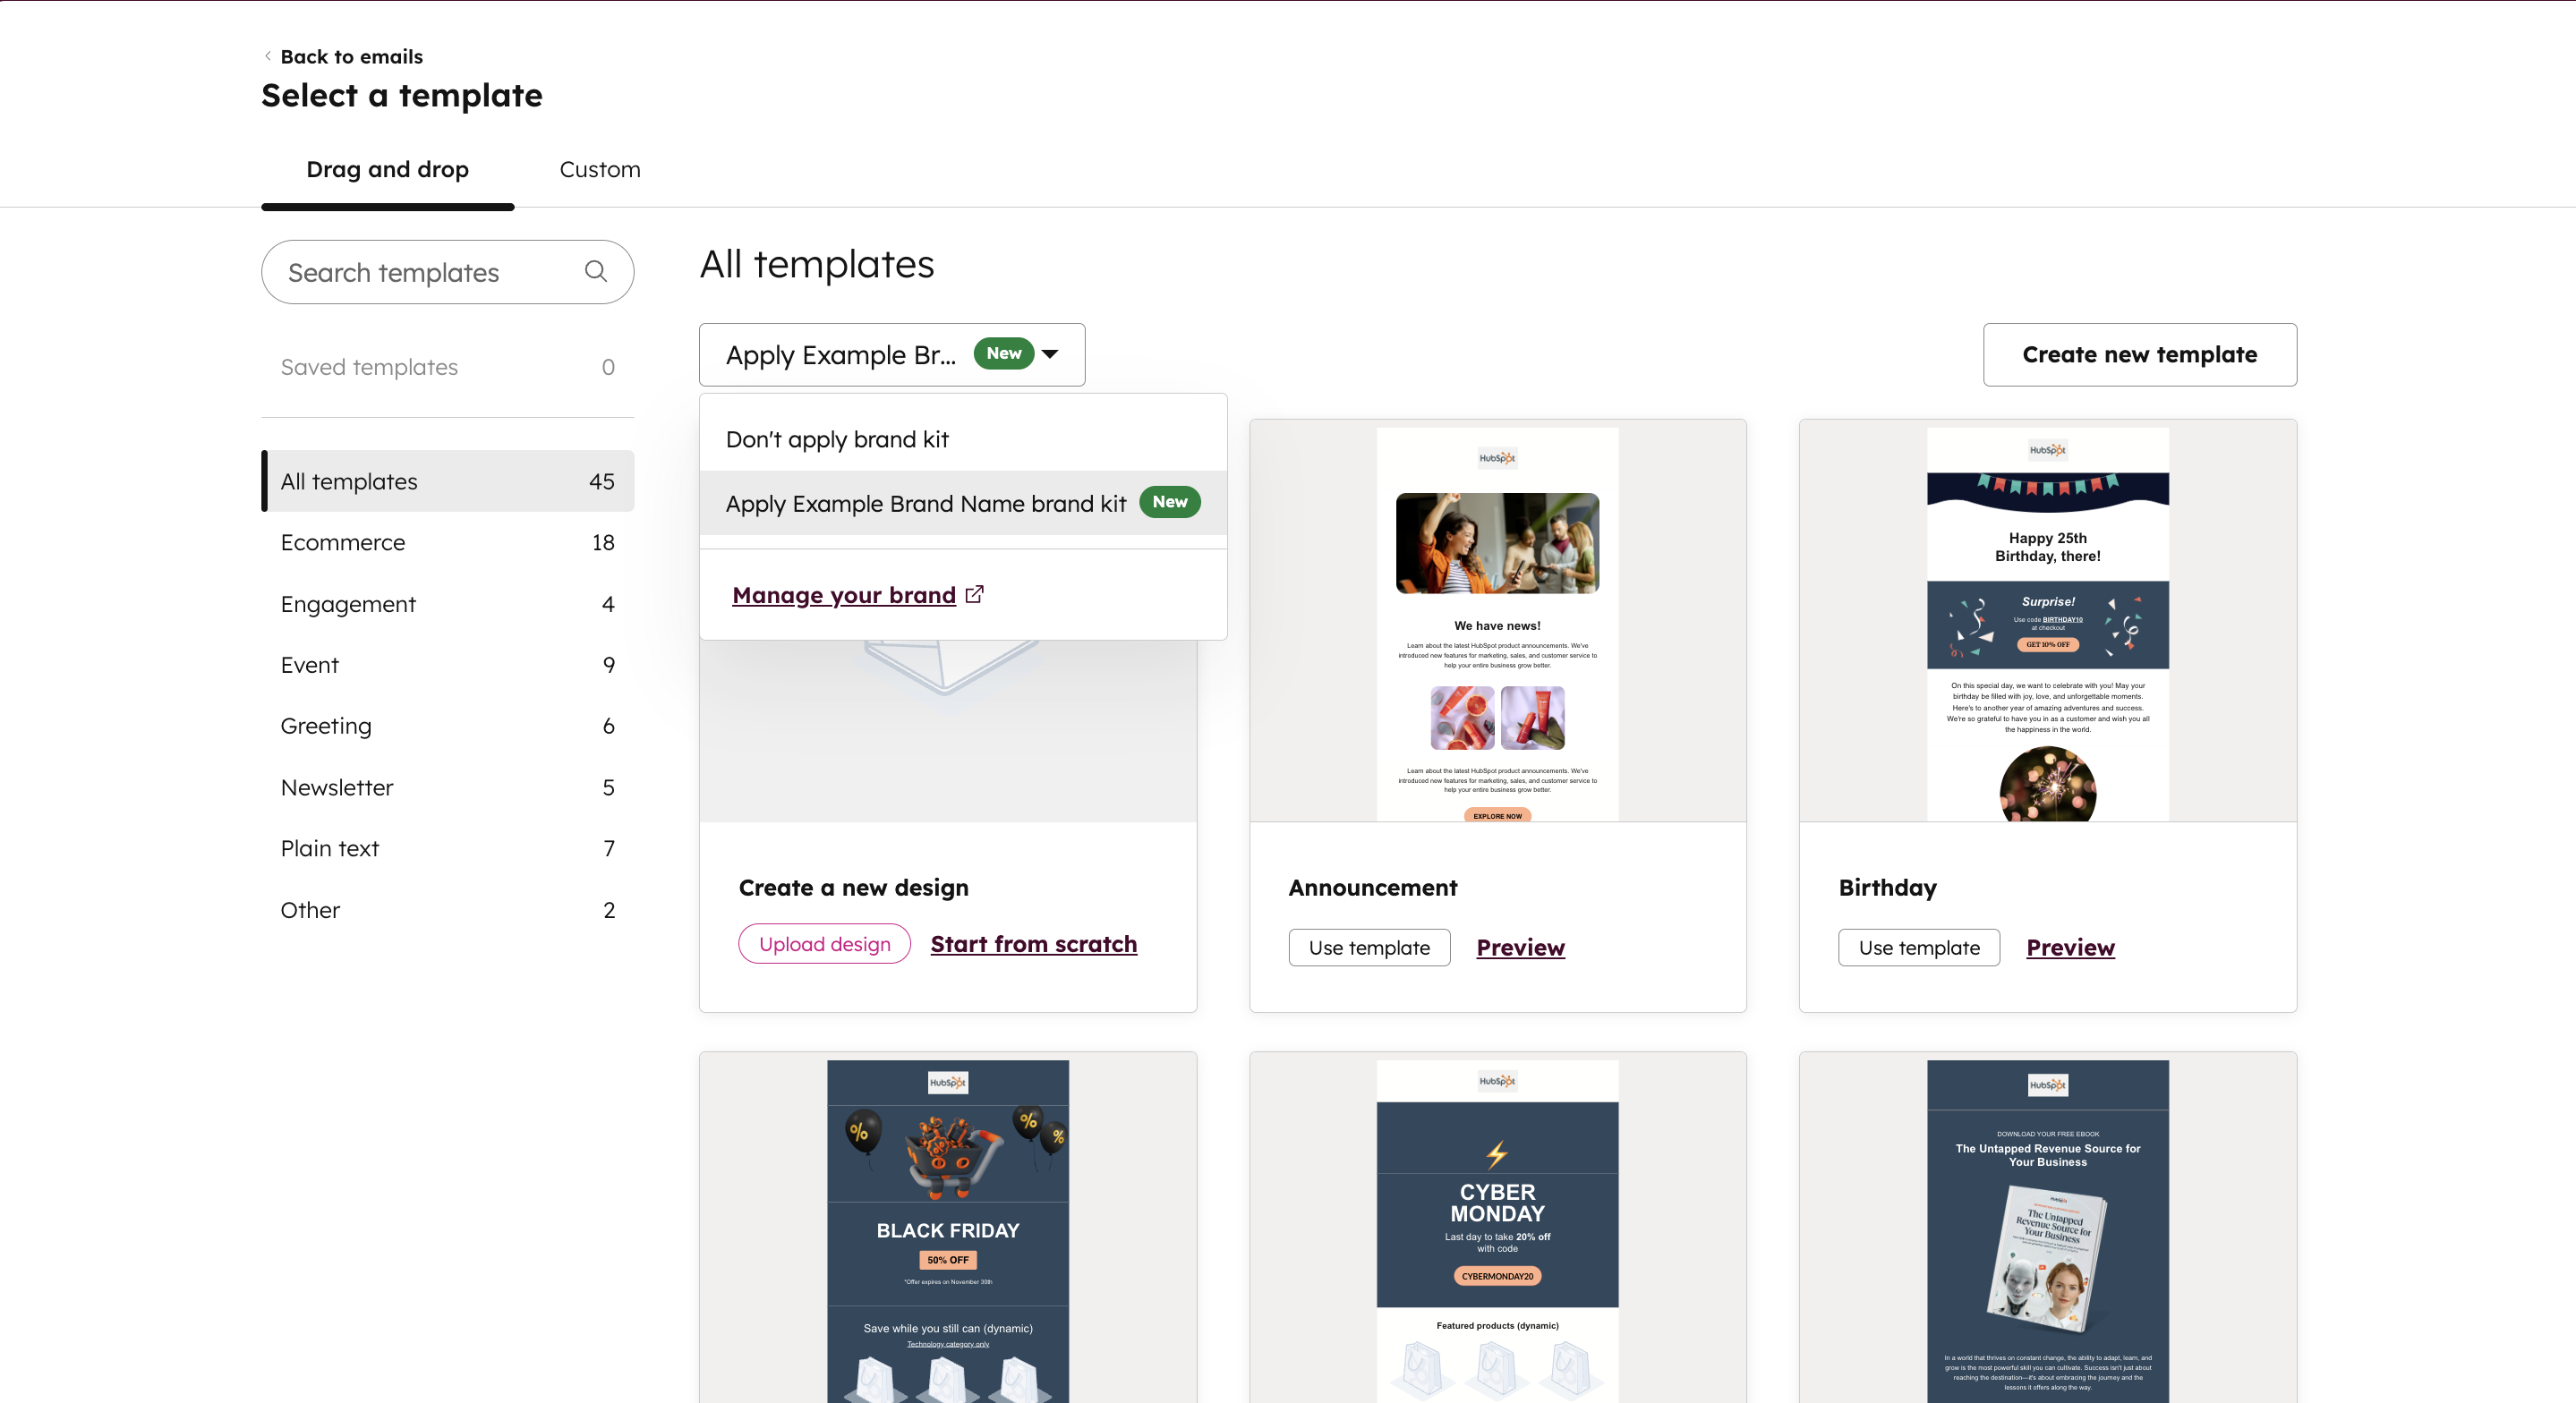Open the Black Friday template thumbnail

pos(947,1230)
